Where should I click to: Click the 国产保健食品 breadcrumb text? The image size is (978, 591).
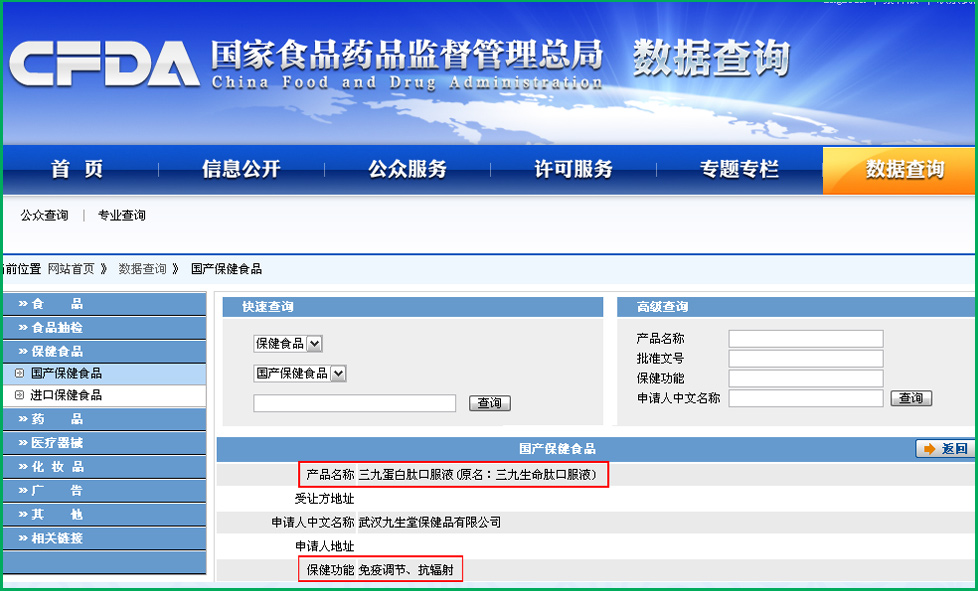(x=226, y=269)
